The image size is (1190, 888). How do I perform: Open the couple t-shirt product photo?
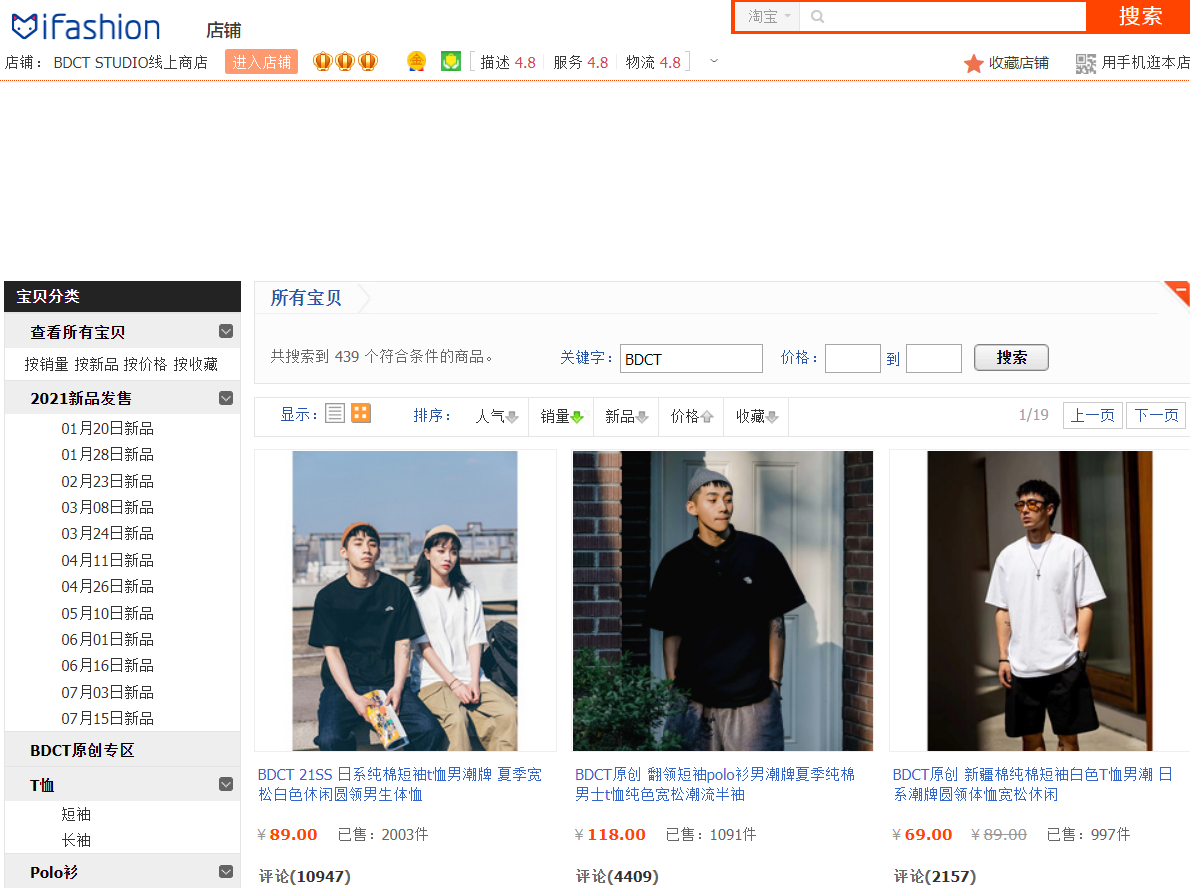[x=405, y=601]
